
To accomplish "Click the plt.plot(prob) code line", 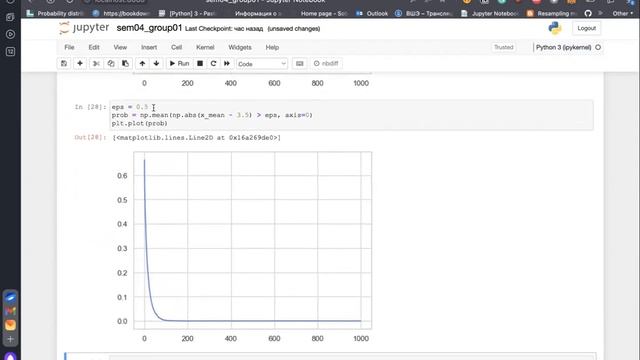I will pos(140,123).
